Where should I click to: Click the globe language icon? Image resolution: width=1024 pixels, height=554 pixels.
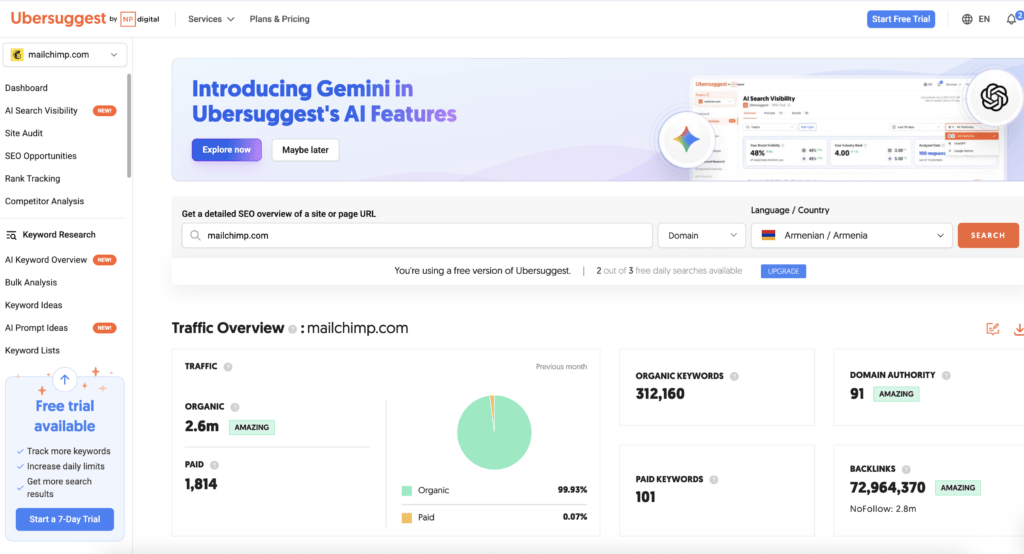tap(967, 19)
